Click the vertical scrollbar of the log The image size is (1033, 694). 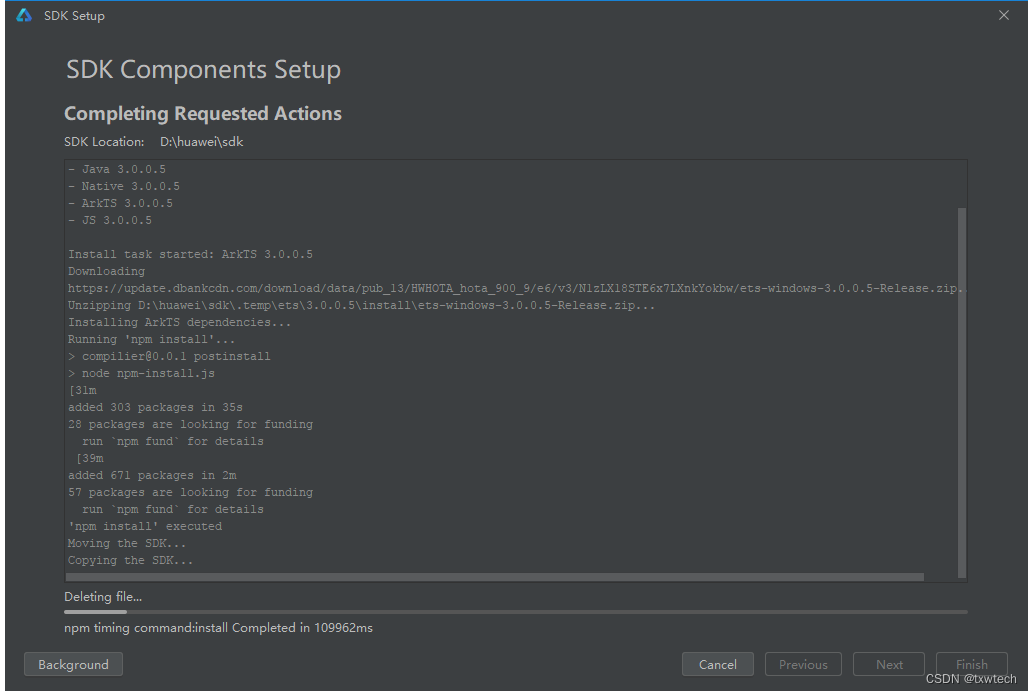point(961,392)
